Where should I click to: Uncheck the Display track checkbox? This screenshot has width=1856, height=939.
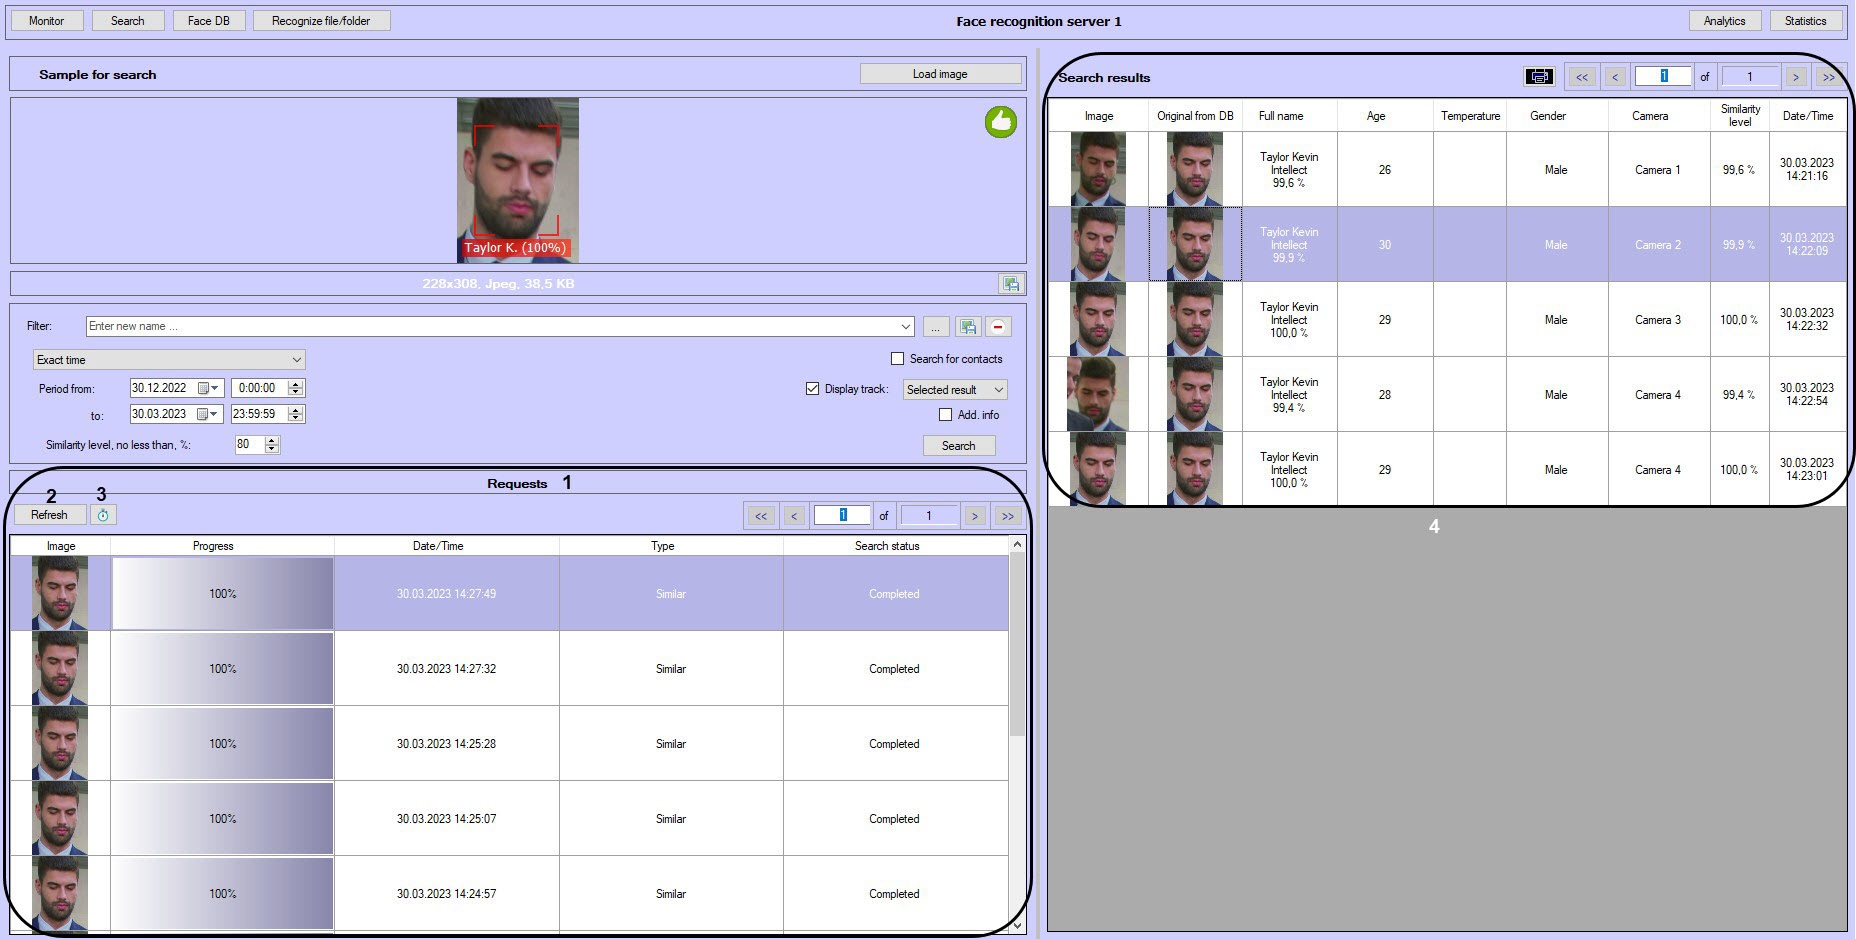[x=812, y=389]
